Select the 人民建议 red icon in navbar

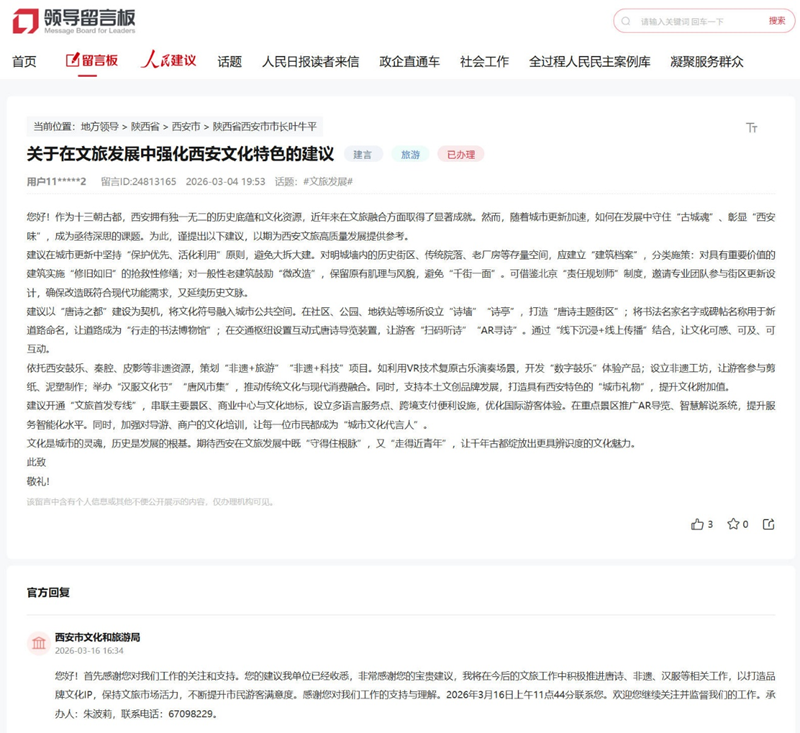pos(150,61)
